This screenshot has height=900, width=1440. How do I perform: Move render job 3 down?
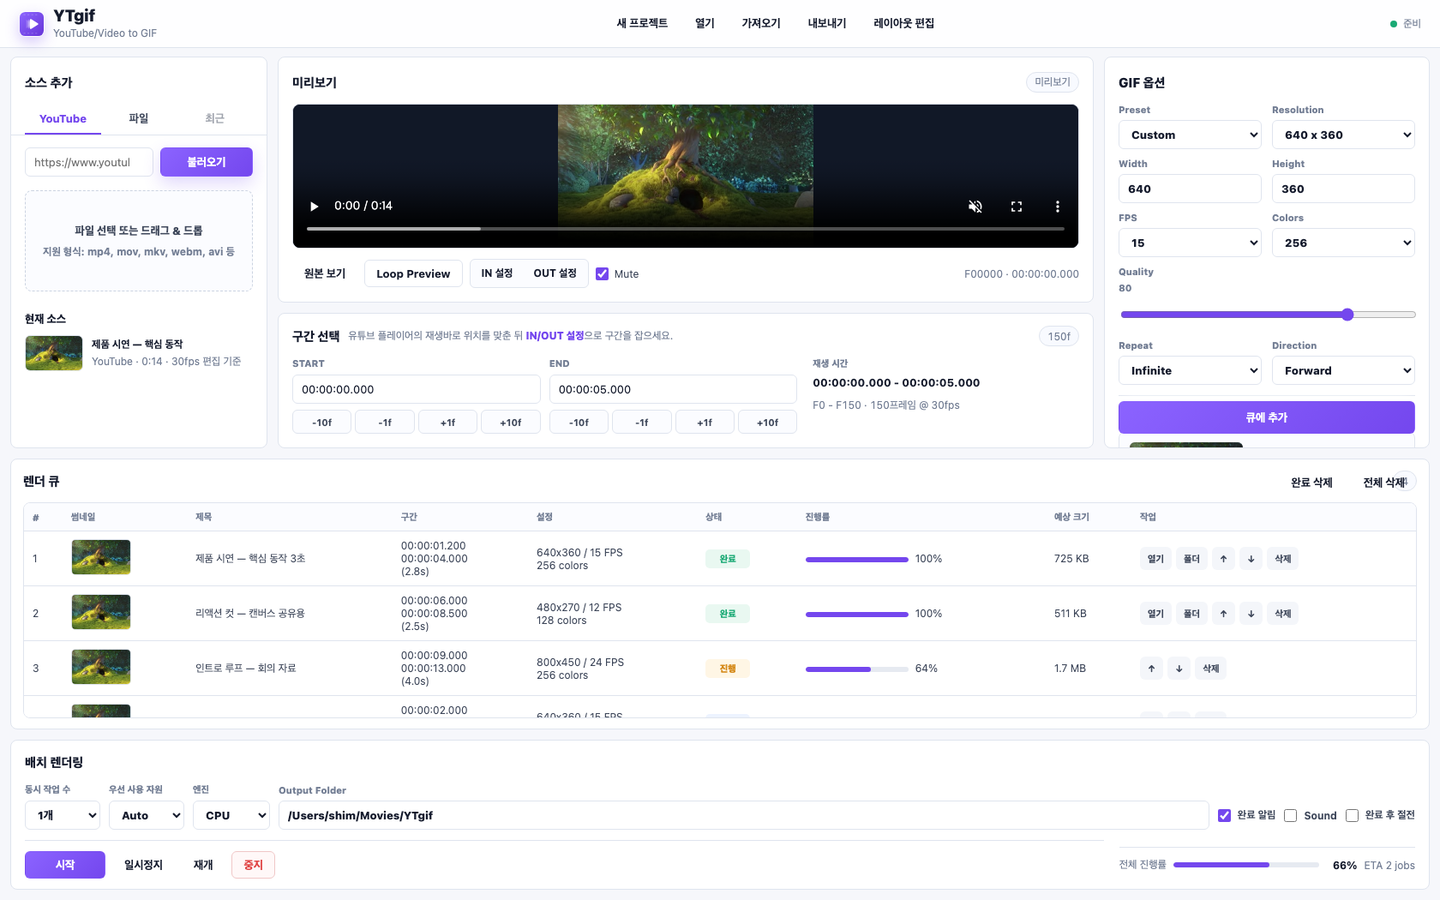pos(1179,668)
